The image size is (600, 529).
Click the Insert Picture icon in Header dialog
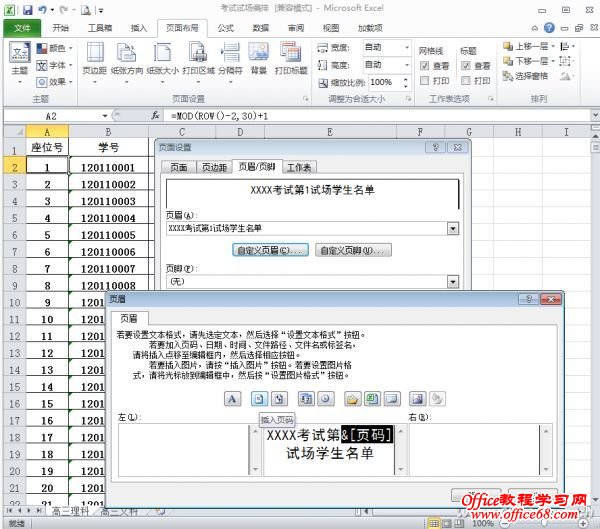pos(417,399)
